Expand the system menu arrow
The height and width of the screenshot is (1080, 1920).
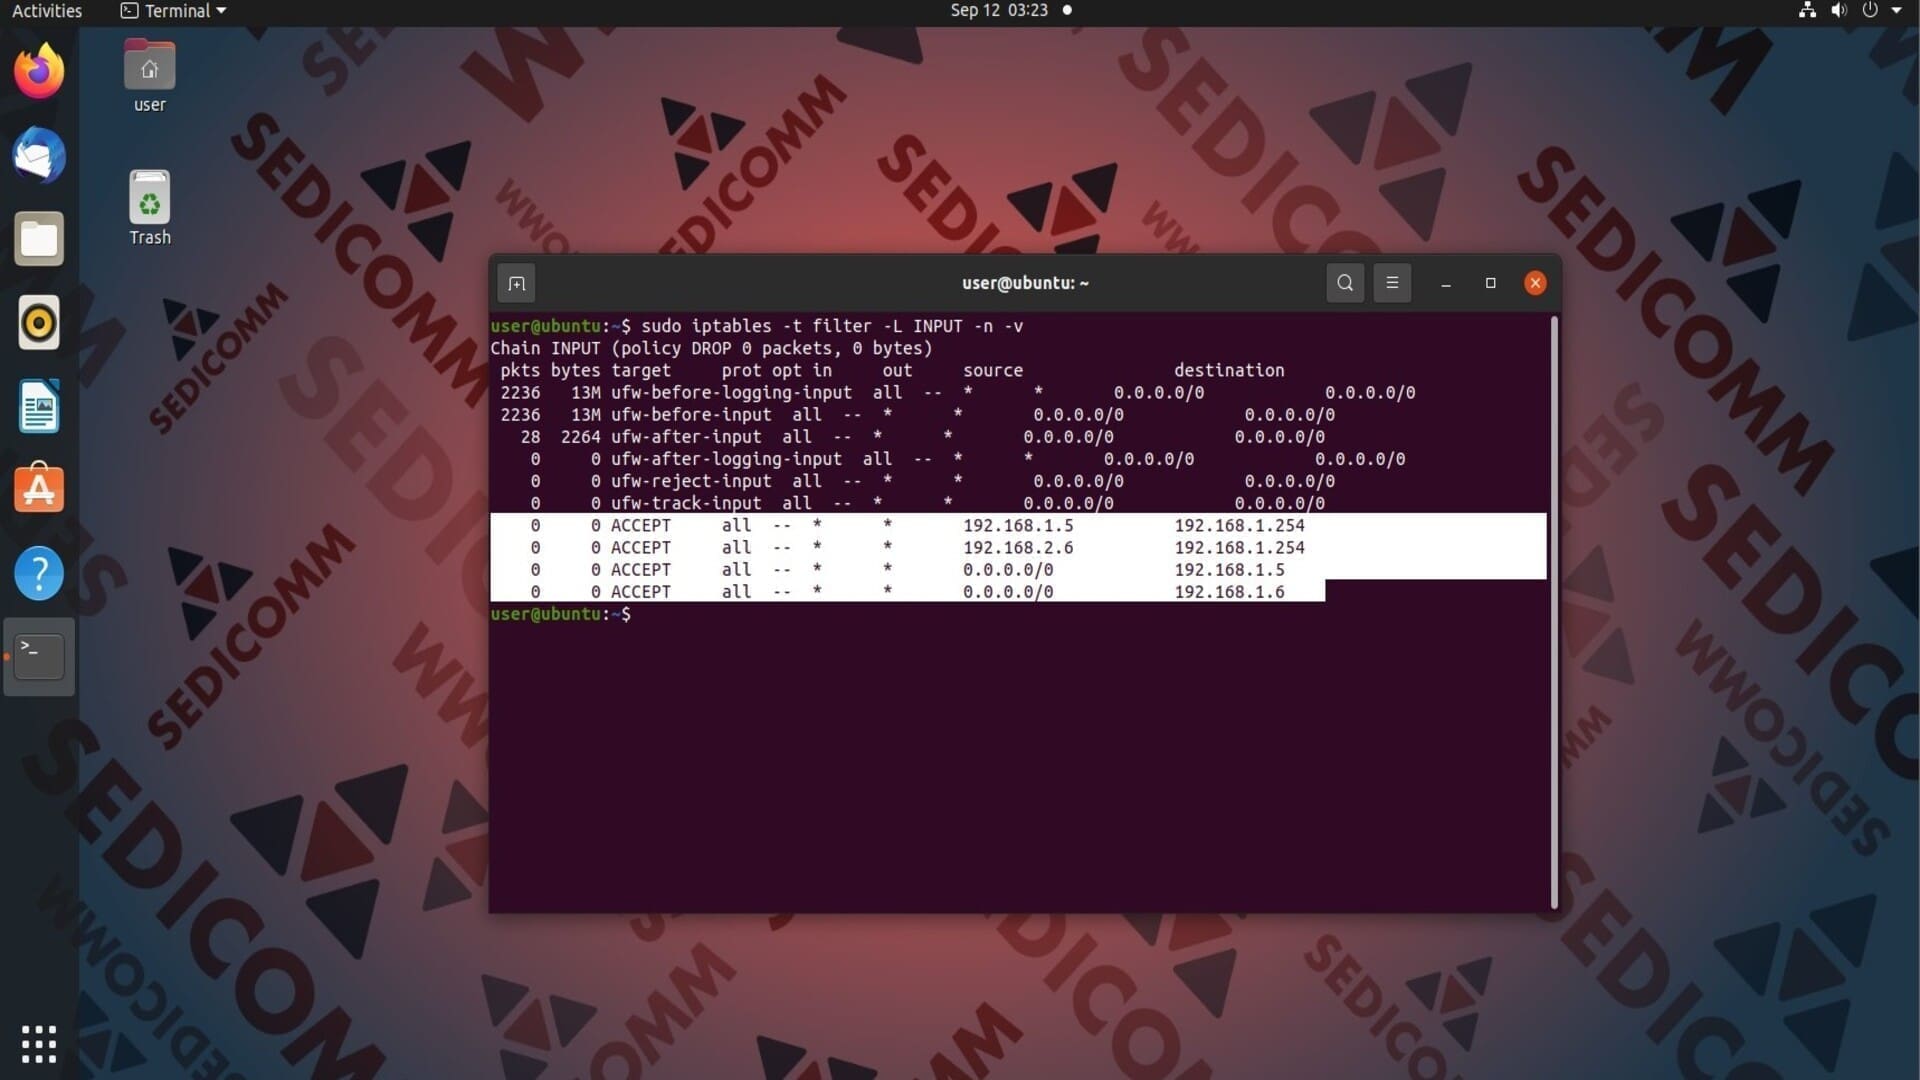[1897, 11]
